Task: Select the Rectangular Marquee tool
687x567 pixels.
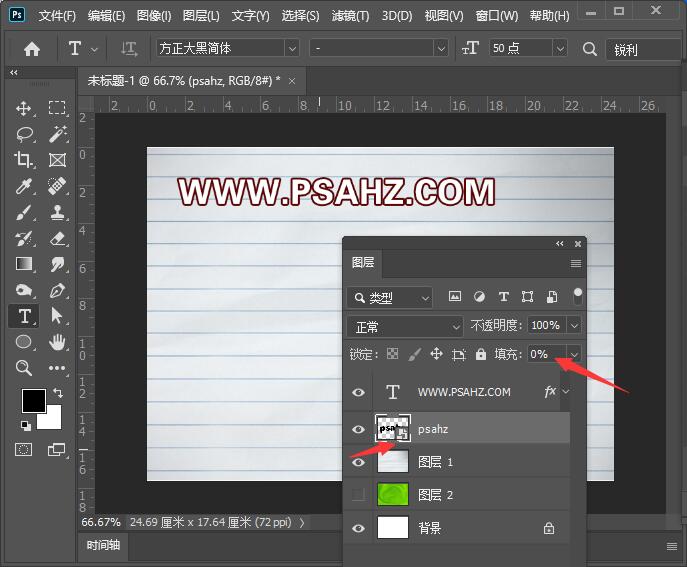Action: click(57, 108)
